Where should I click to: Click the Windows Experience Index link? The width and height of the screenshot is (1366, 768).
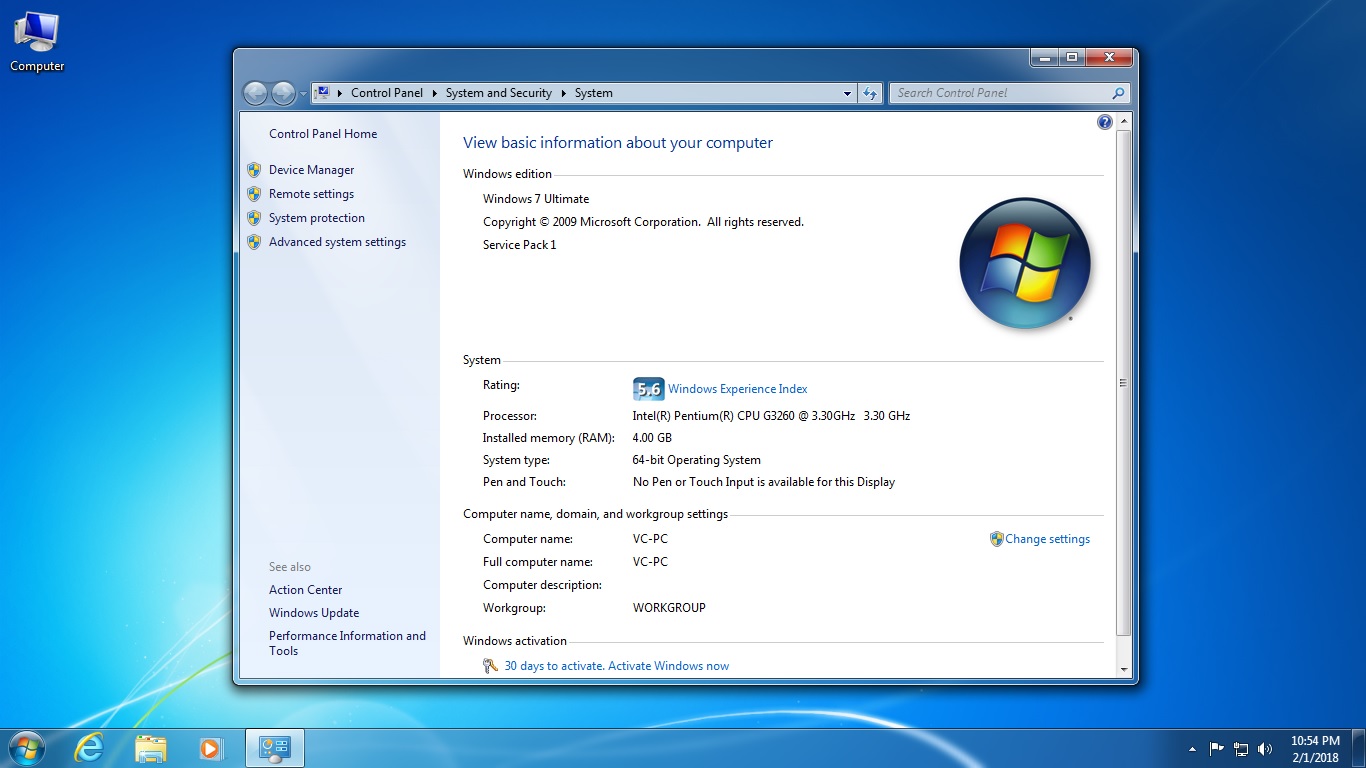(737, 389)
